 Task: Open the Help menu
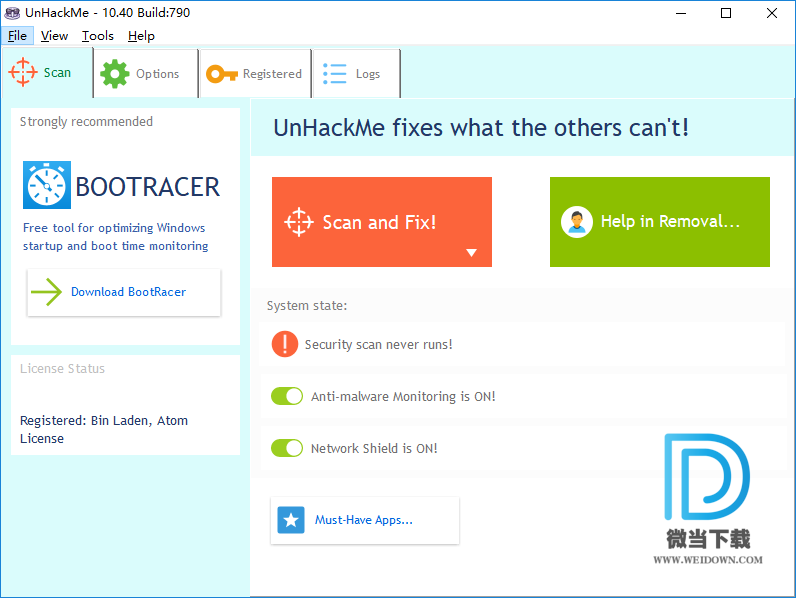(x=141, y=36)
